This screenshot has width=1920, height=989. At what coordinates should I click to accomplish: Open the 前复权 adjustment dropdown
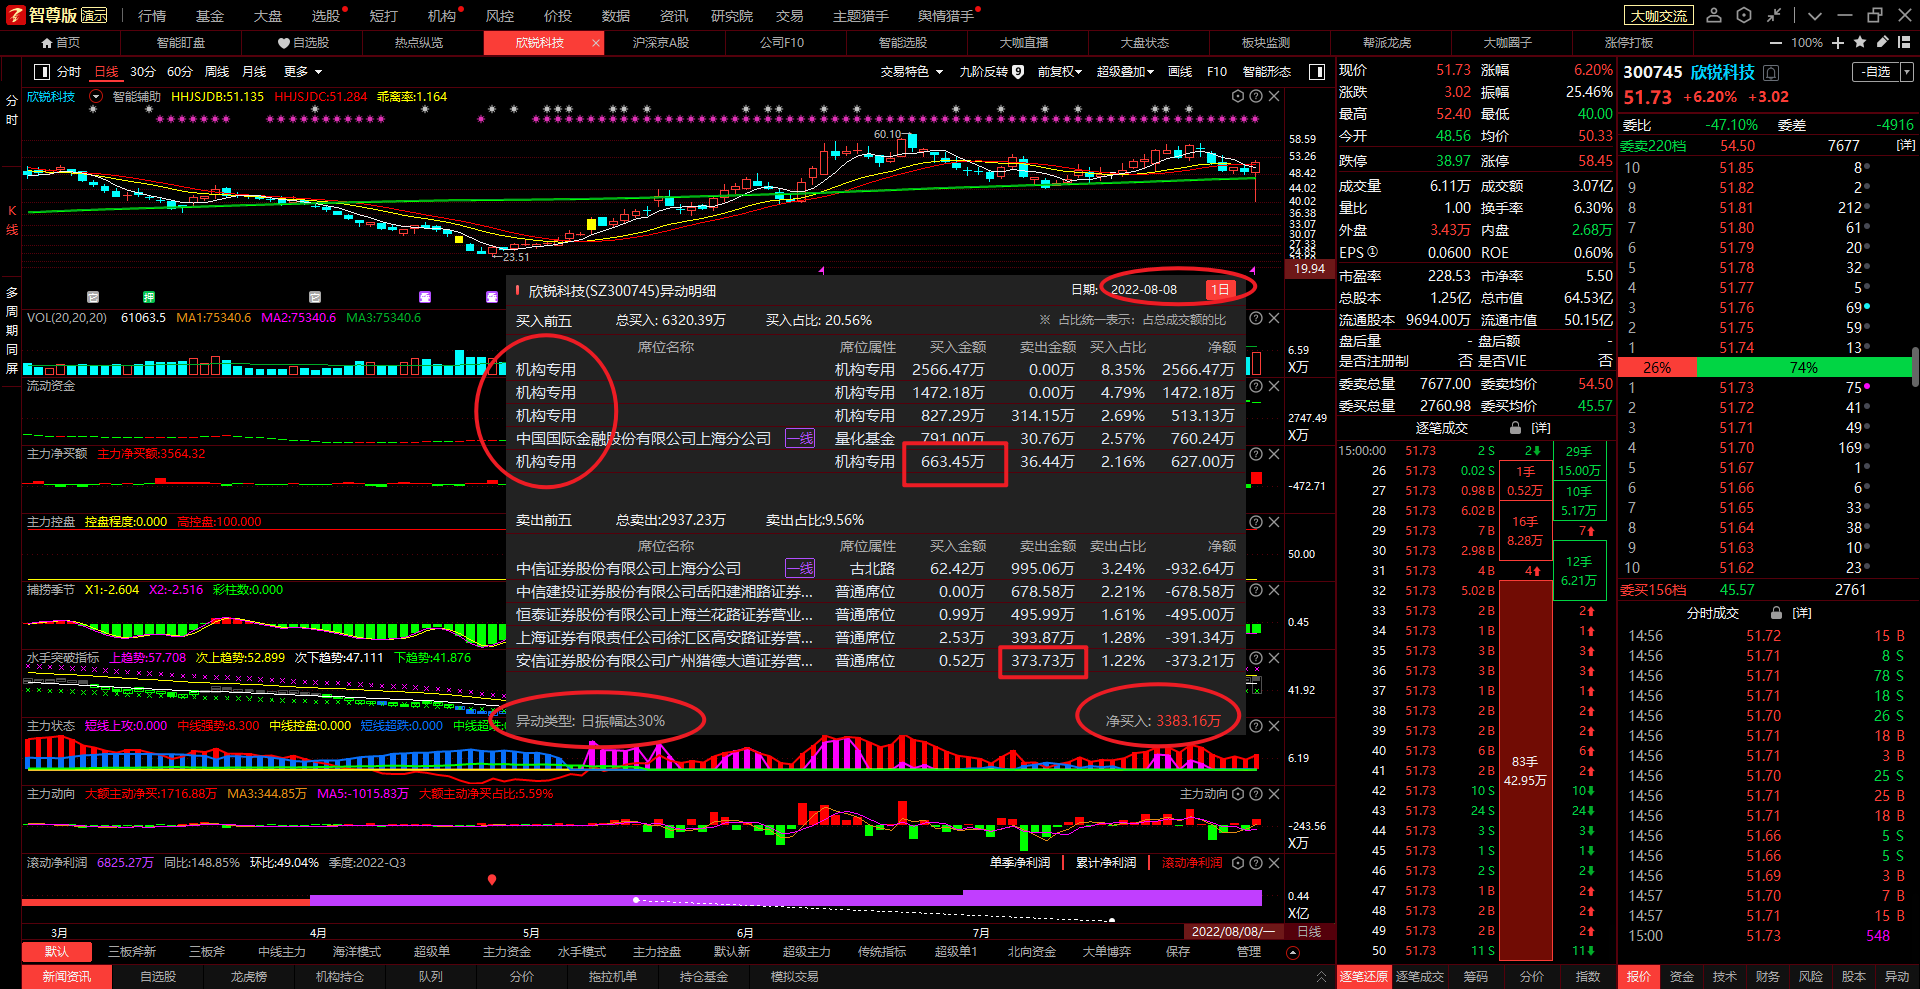tap(1060, 72)
